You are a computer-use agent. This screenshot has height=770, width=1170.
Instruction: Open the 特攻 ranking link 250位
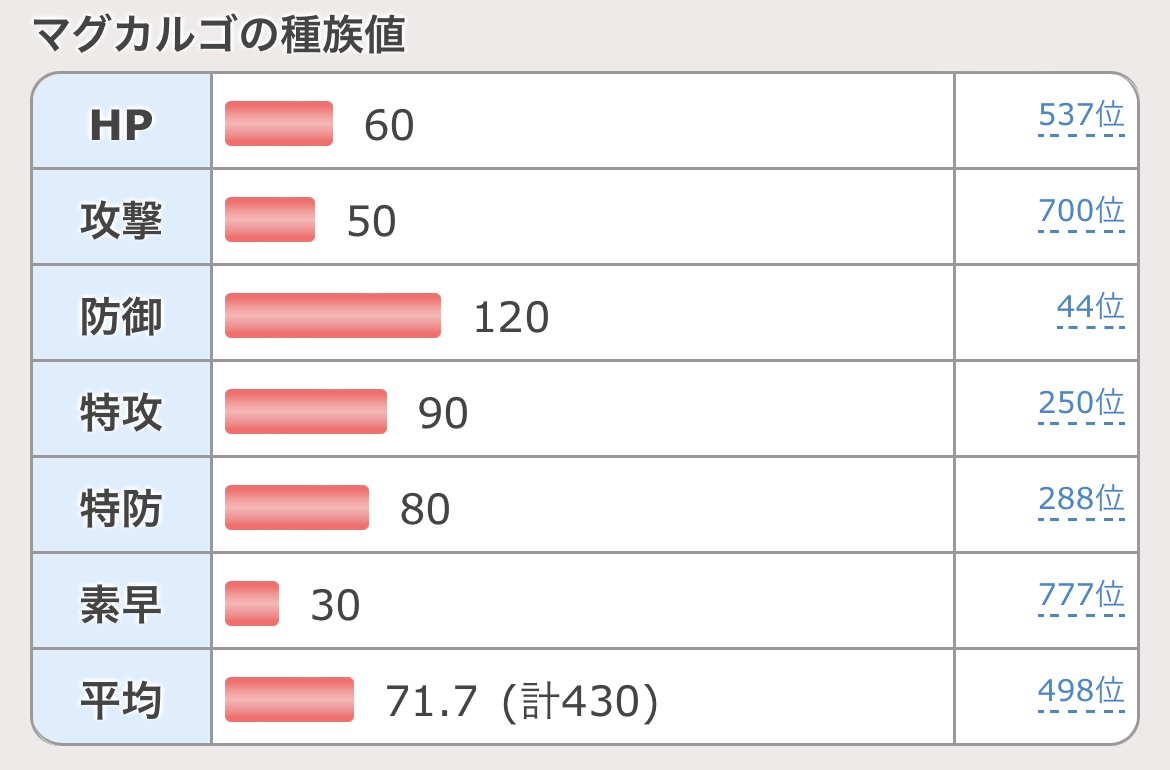(1081, 404)
